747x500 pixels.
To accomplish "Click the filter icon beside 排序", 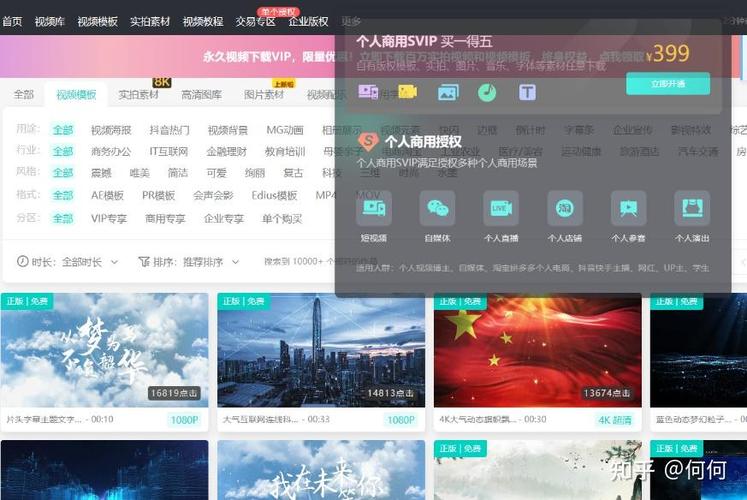I will coord(144,261).
